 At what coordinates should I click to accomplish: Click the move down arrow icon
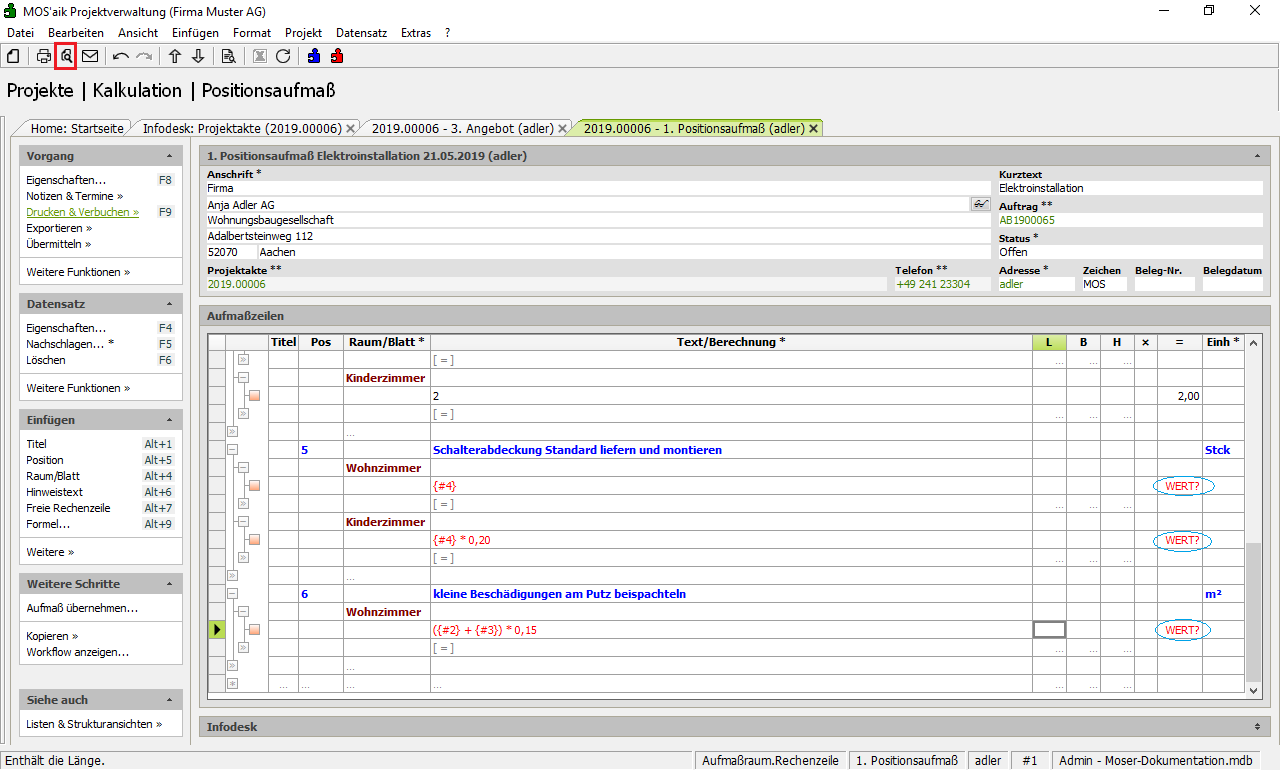click(198, 56)
